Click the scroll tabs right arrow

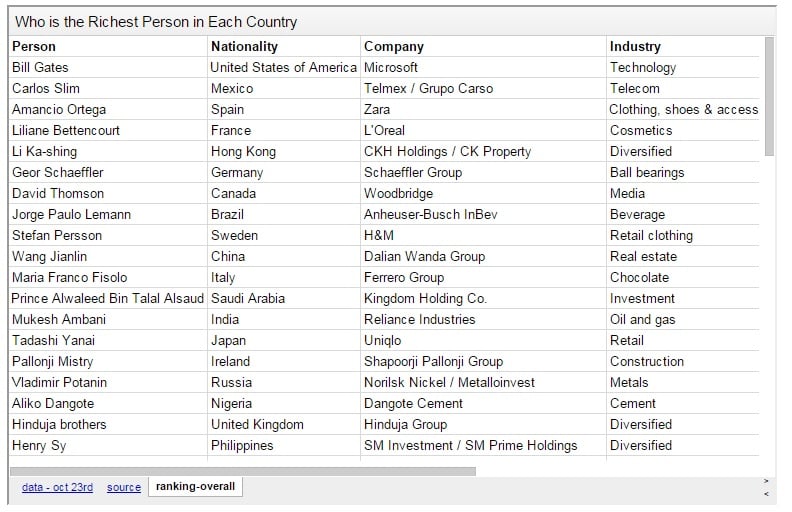pyautogui.click(x=766, y=481)
